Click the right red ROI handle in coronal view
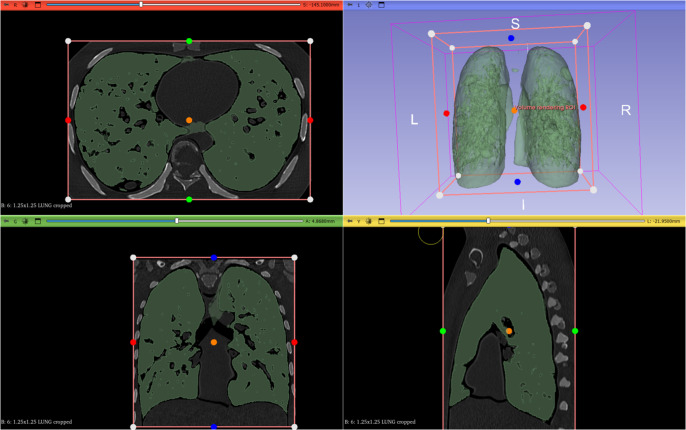 [294, 342]
